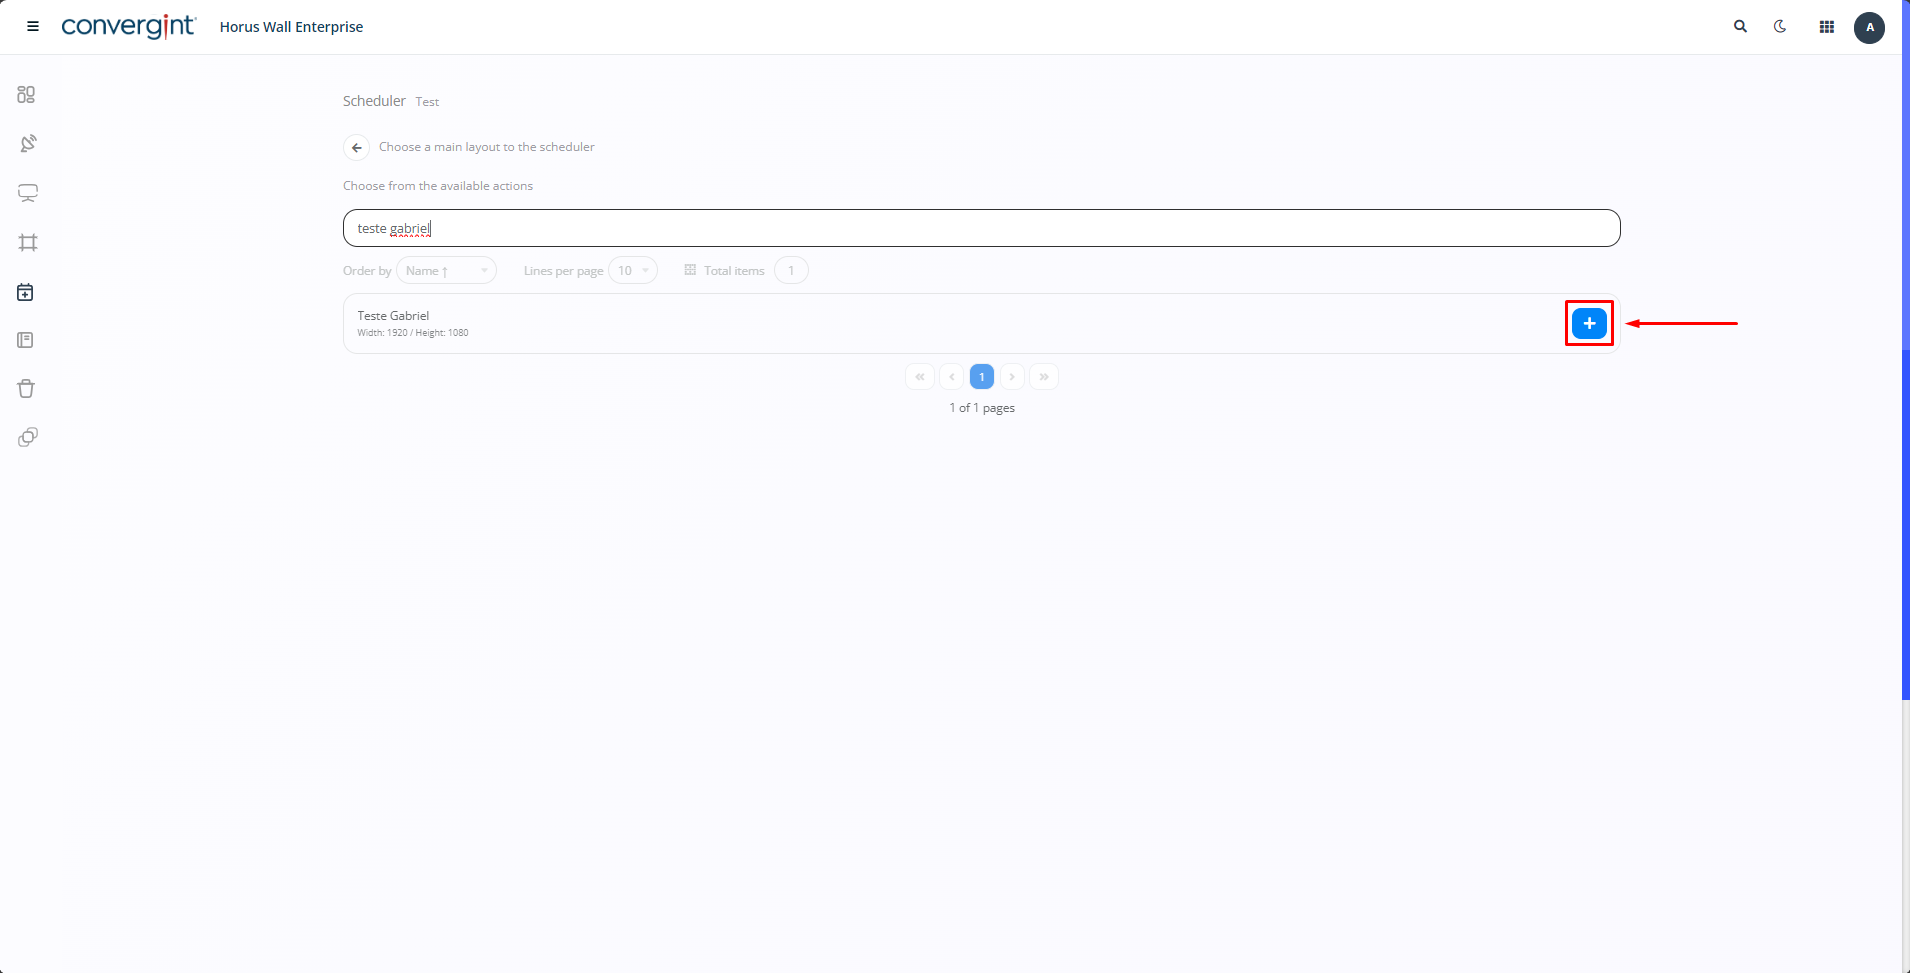
Task: Open the scheduler calendar sidebar icon
Action: (26, 292)
